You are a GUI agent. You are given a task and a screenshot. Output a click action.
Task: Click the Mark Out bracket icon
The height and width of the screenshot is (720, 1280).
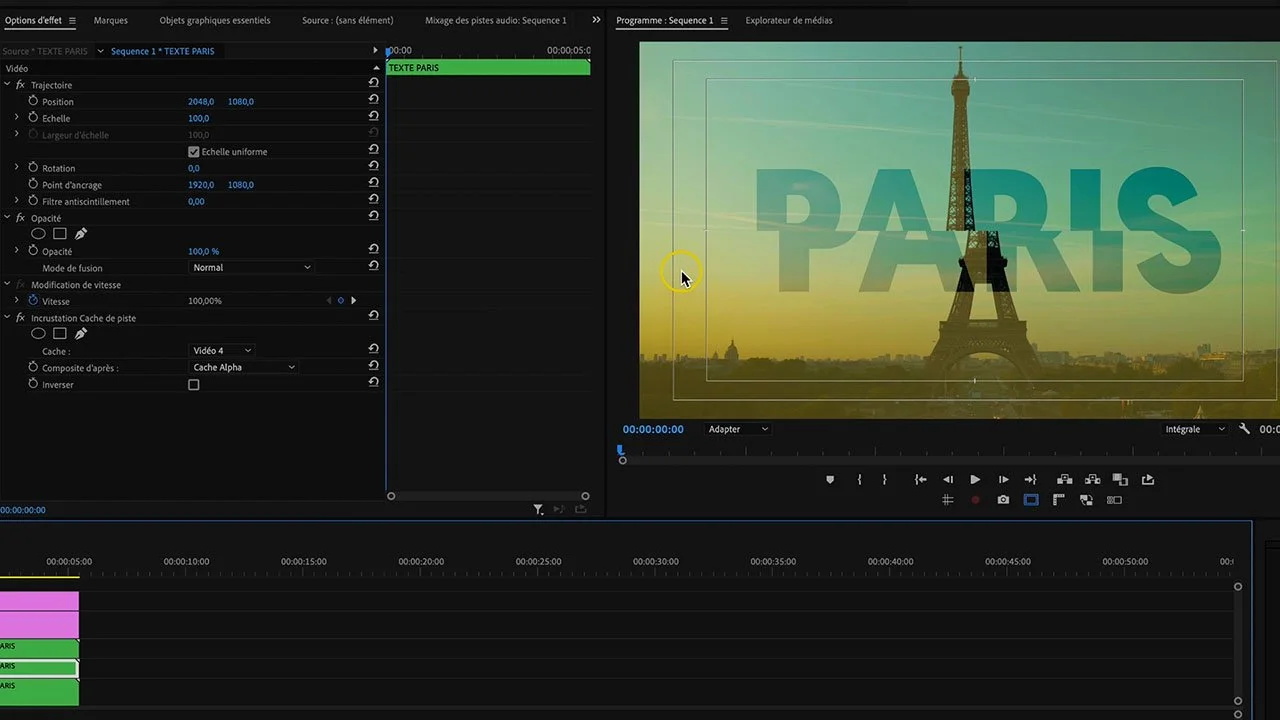coord(884,480)
